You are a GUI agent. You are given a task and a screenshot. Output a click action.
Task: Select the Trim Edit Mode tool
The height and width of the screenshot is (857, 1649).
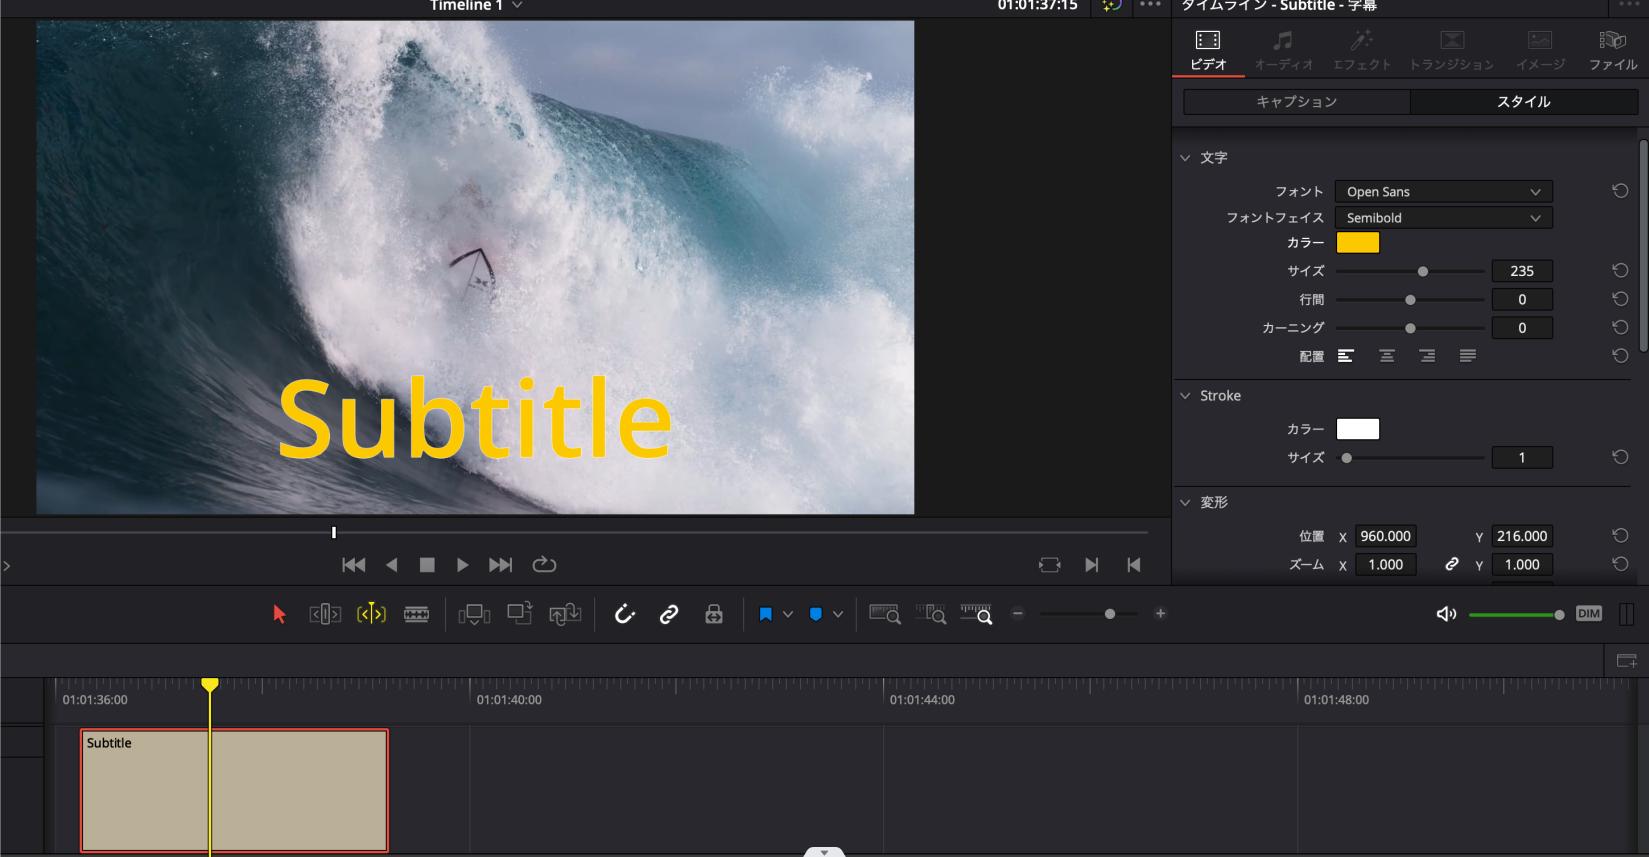tap(325, 614)
